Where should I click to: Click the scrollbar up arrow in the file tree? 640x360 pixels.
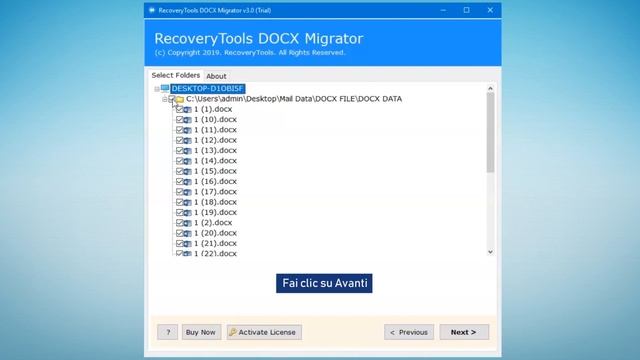coord(490,88)
